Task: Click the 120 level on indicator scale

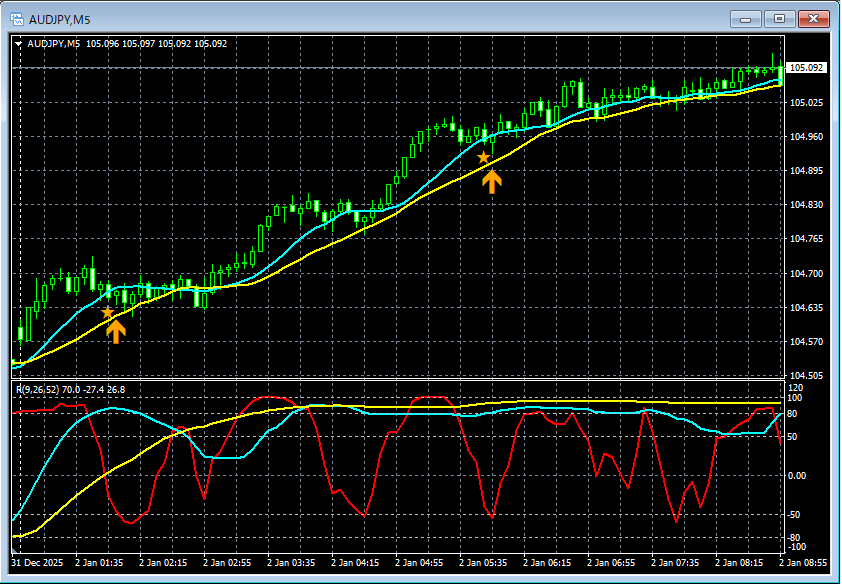Action: [796, 388]
